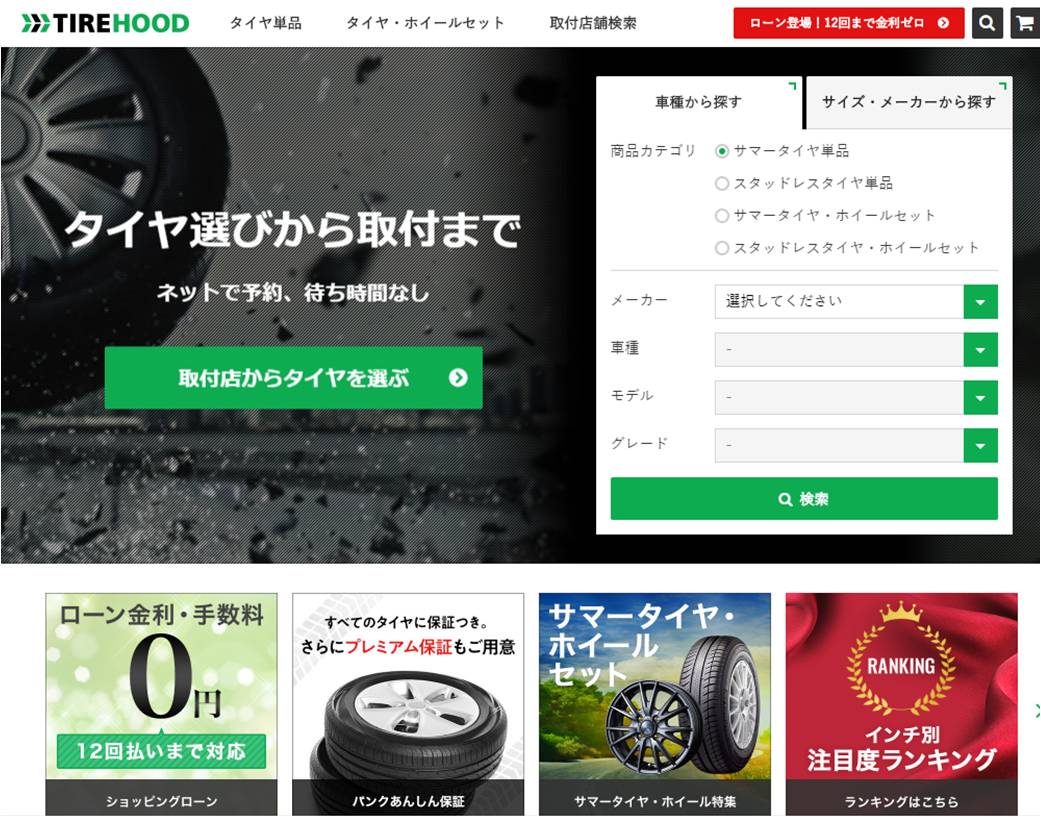The width and height of the screenshot is (1041, 817).
Task: Choose スタッドレスタイヤ・ホイールセット radio button
Action: click(x=722, y=248)
